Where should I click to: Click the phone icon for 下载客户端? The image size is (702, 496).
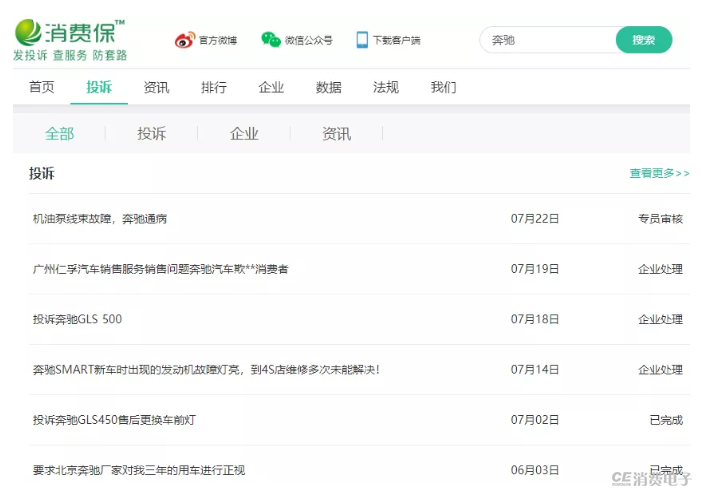pyautogui.click(x=362, y=40)
